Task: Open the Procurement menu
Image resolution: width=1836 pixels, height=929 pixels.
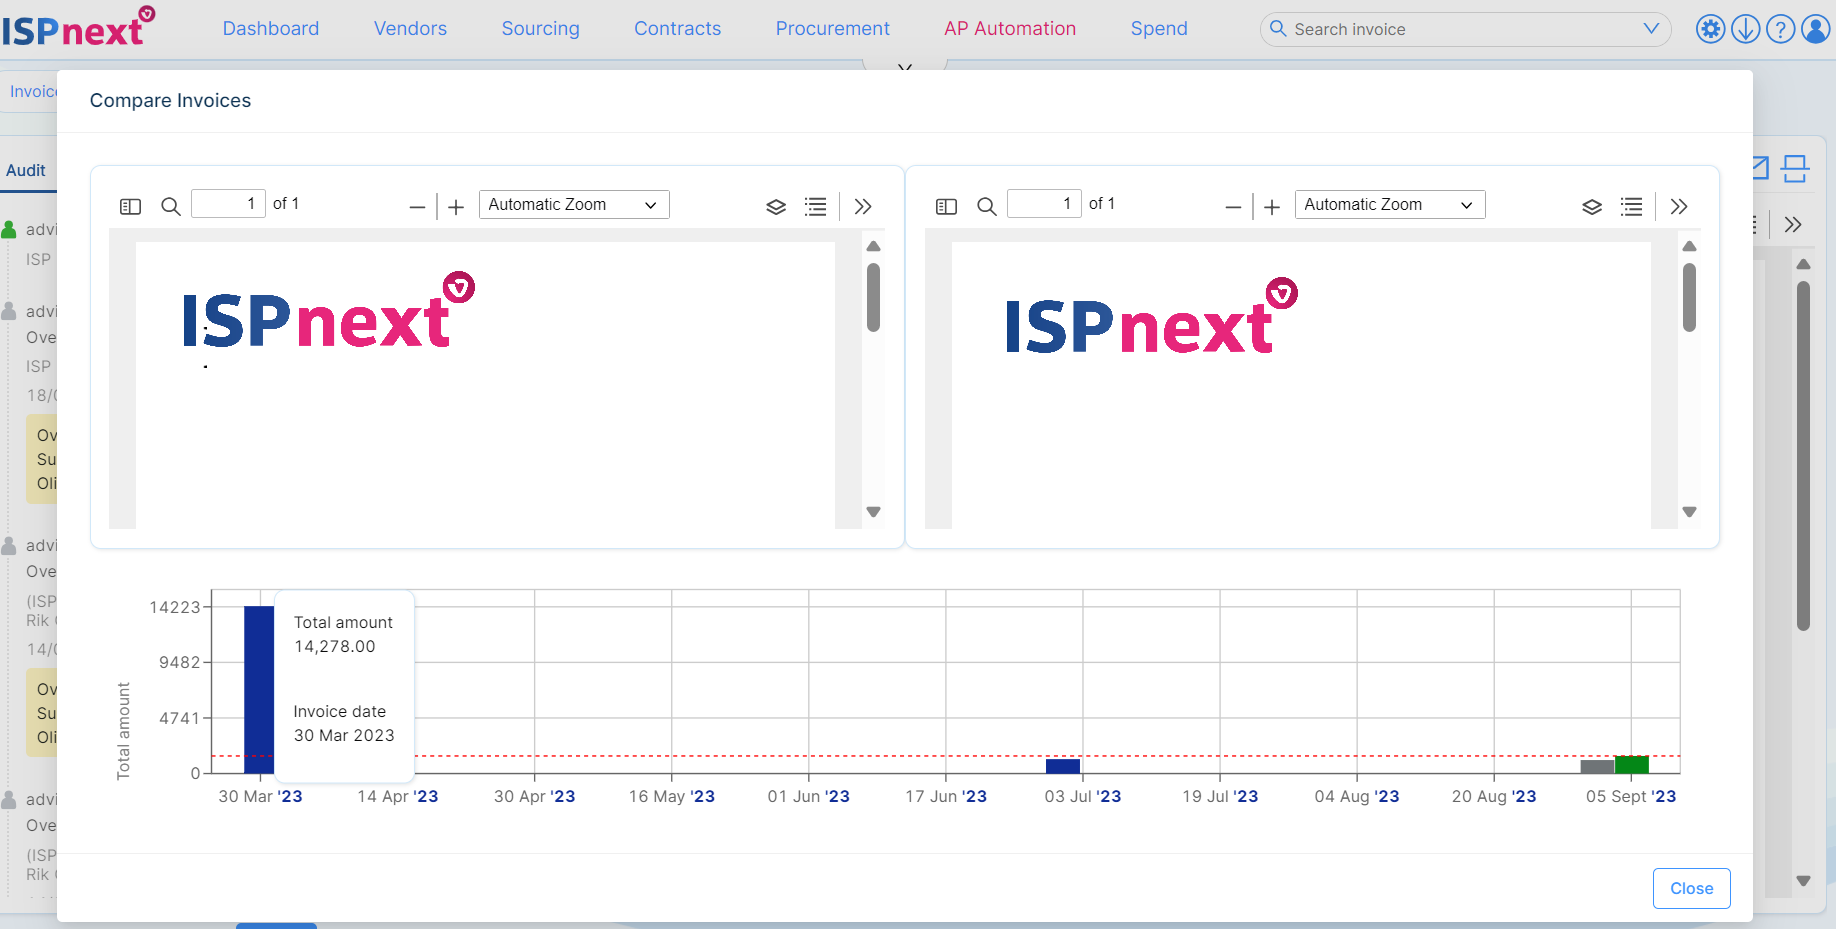Action: coord(833,29)
